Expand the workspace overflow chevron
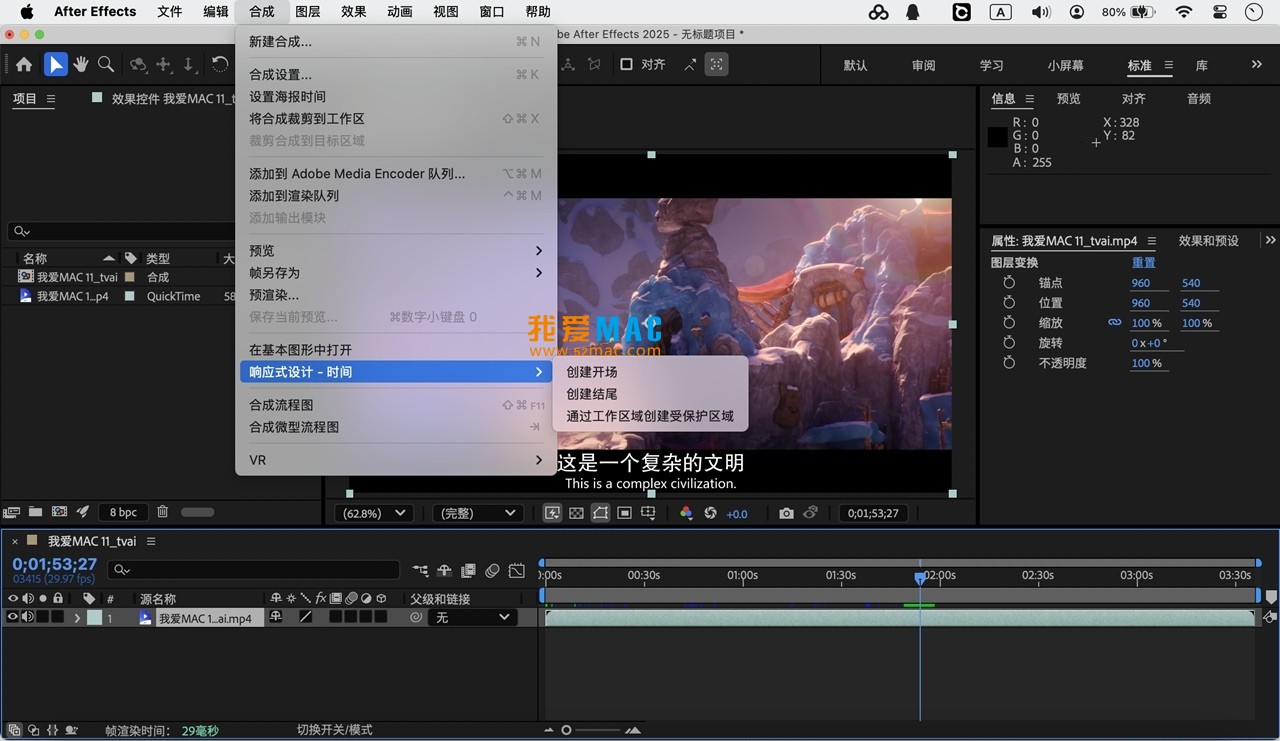1280x741 pixels. click(1257, 65)
